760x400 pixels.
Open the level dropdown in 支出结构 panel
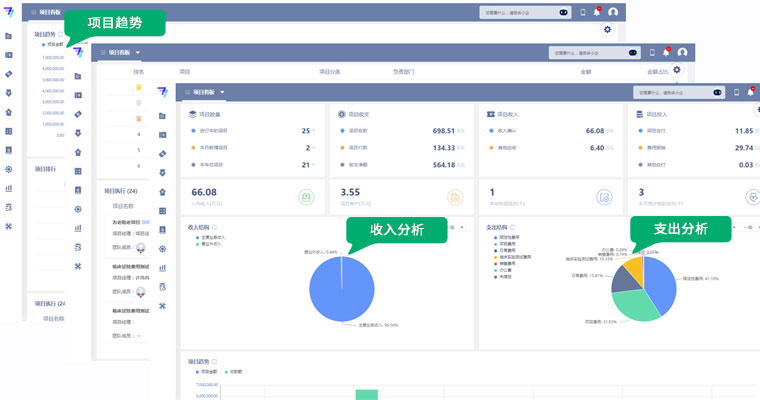pyautogui.click(x=746, y=228)
